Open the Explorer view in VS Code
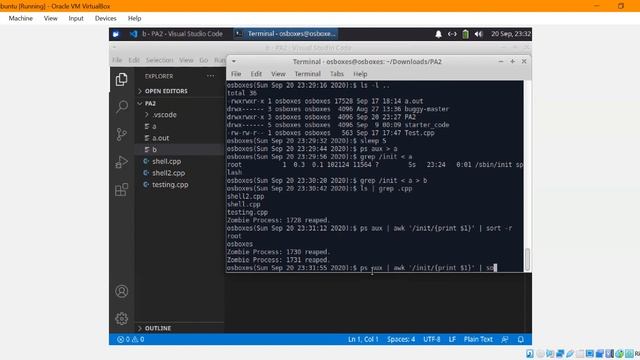 click(121, 80)
